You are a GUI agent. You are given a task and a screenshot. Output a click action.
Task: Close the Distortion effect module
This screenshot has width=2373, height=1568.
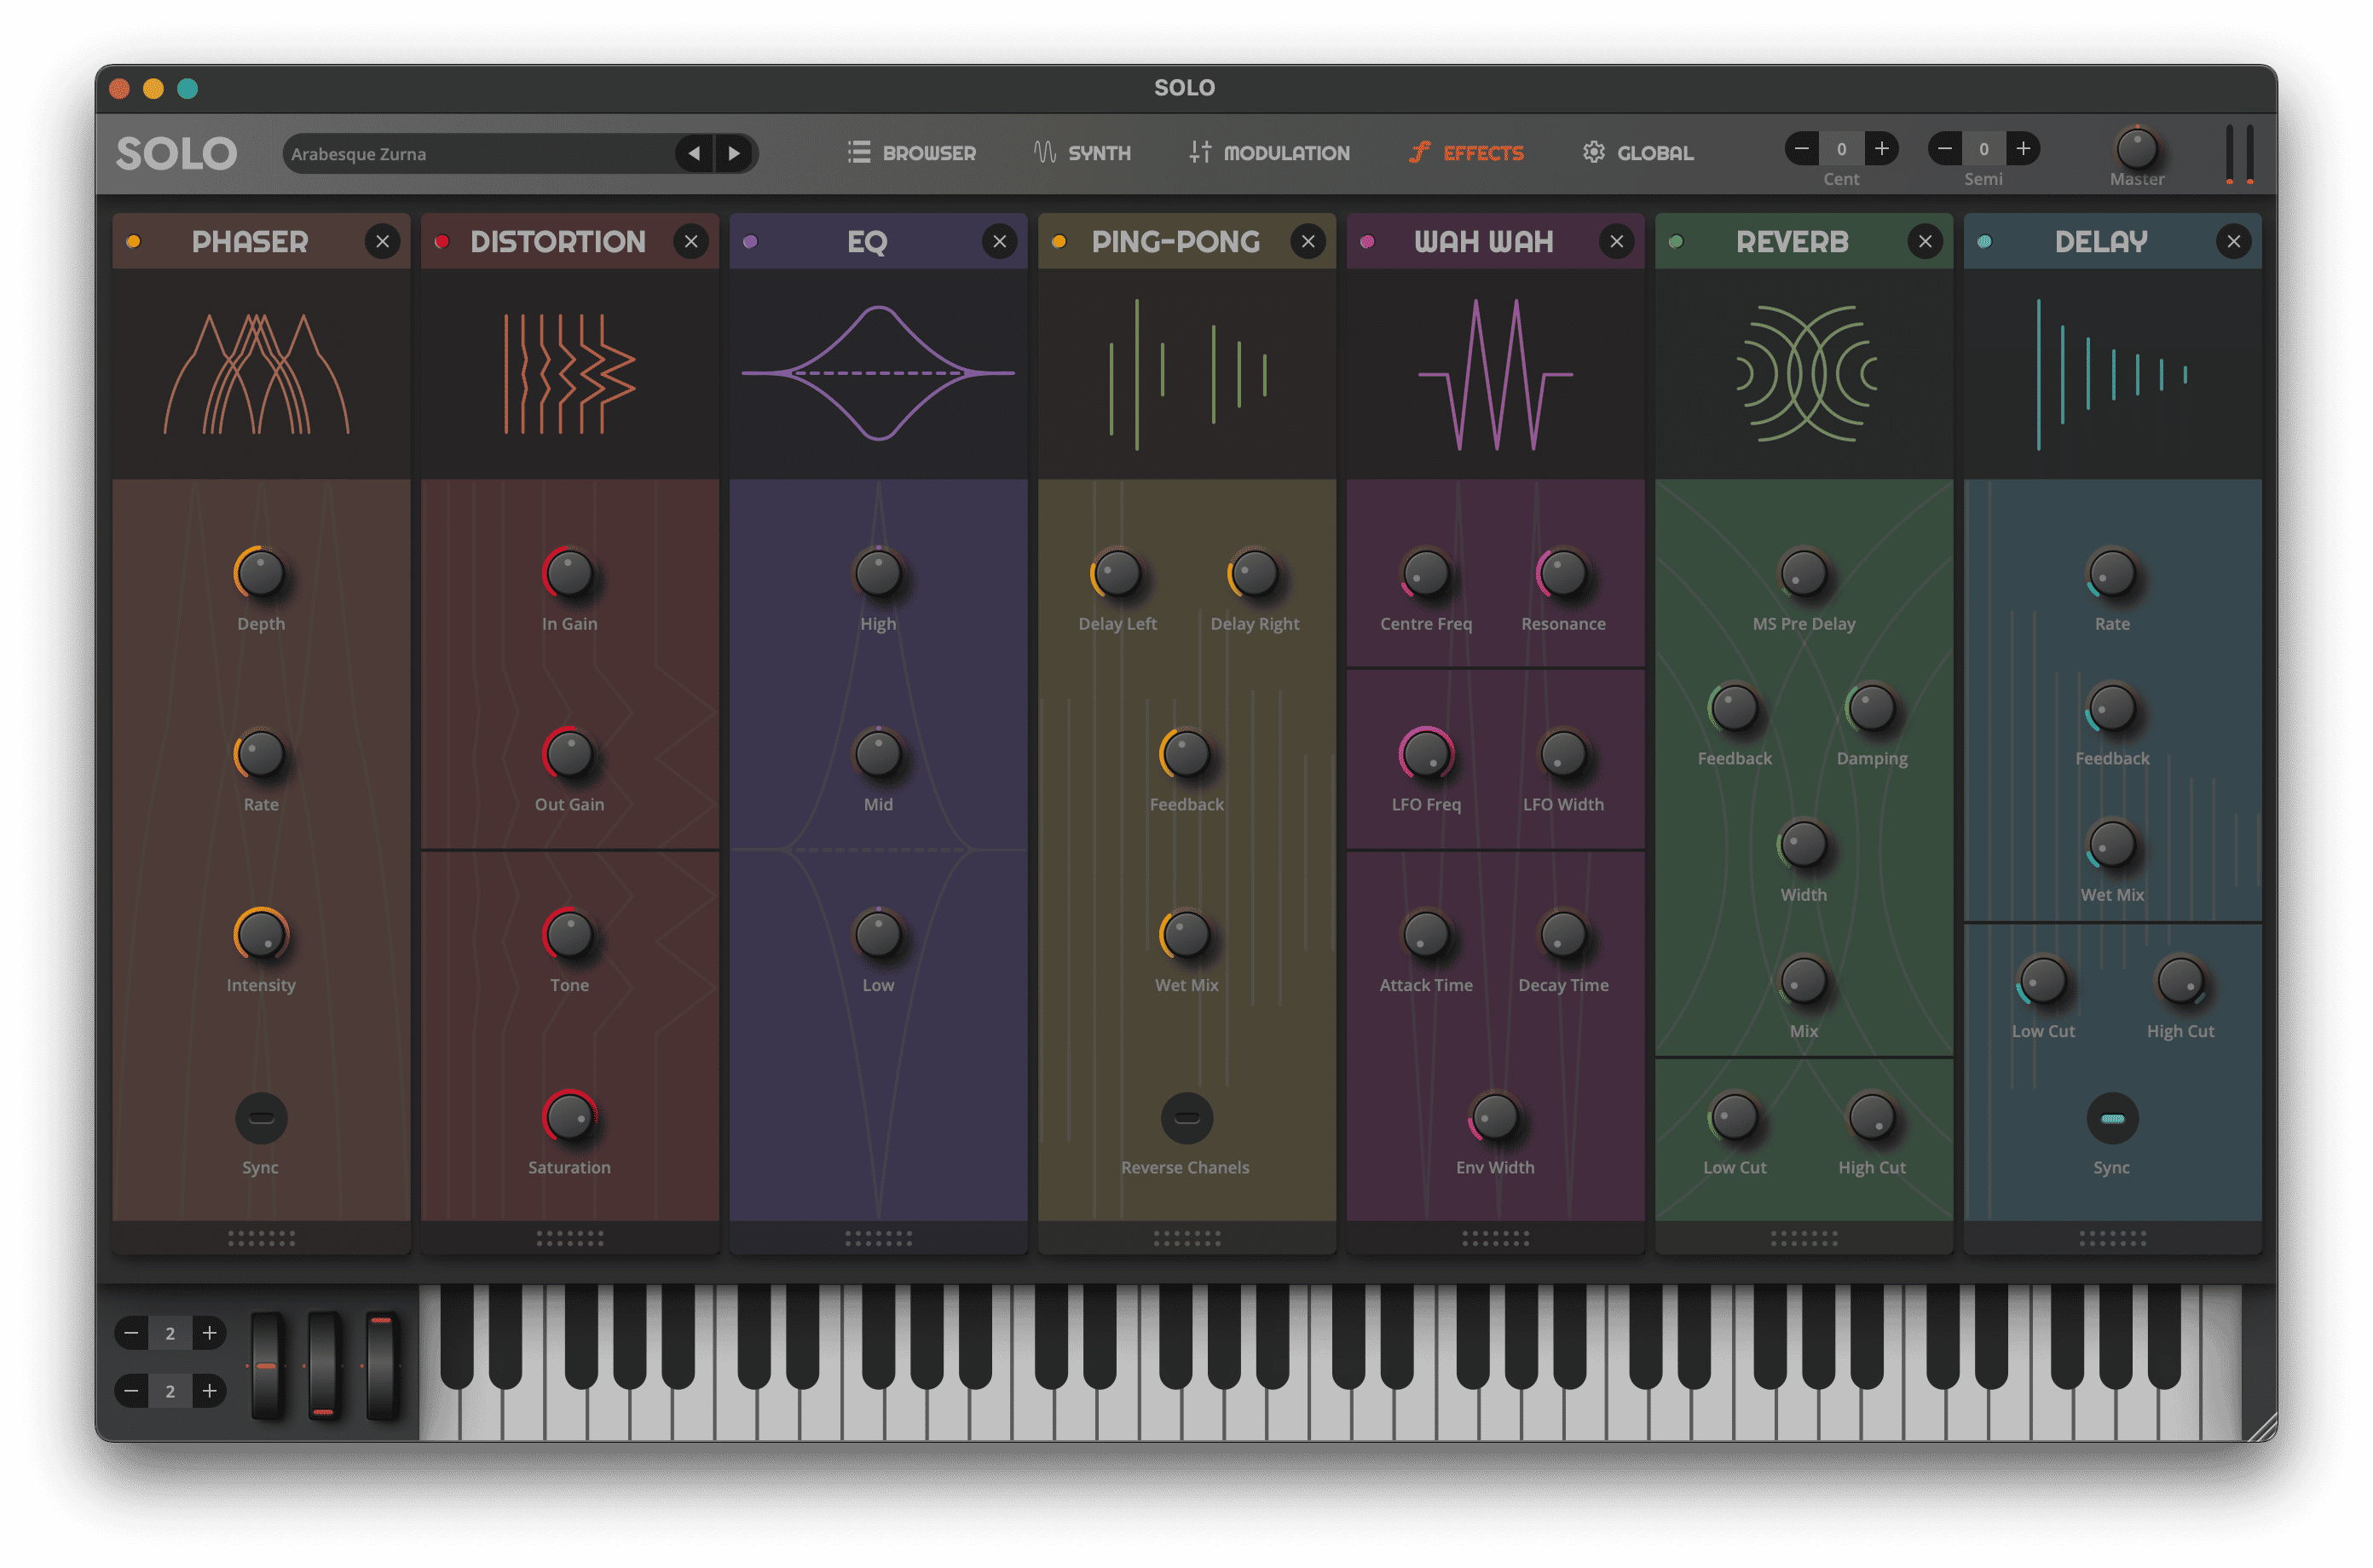pos(691,241)
